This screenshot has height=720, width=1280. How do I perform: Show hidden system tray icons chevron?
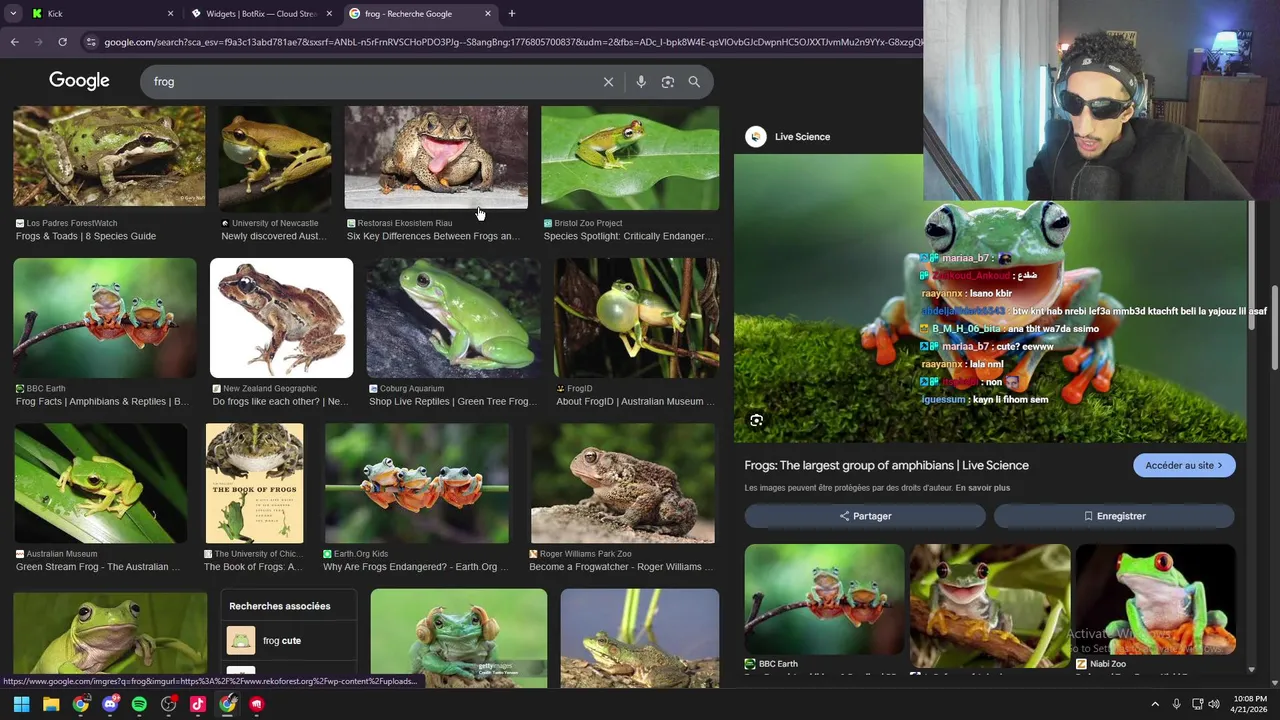1155,704
